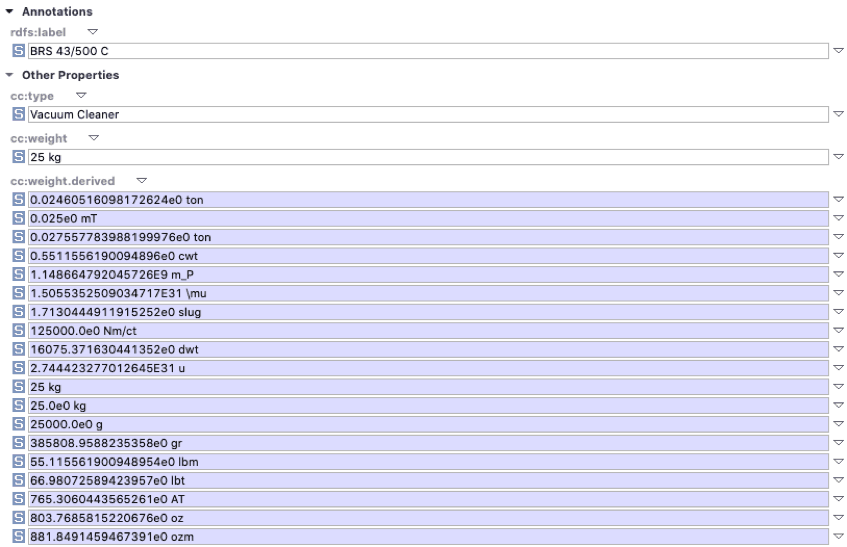The width and height of the screenshot is (847, 547).
Task: Click the cc:weight 25 kg text field
Action: tap(420, 157)
